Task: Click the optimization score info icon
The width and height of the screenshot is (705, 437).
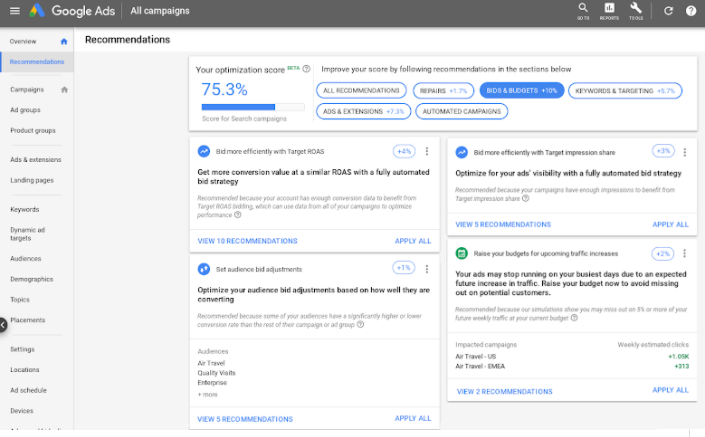Action: 306,70
